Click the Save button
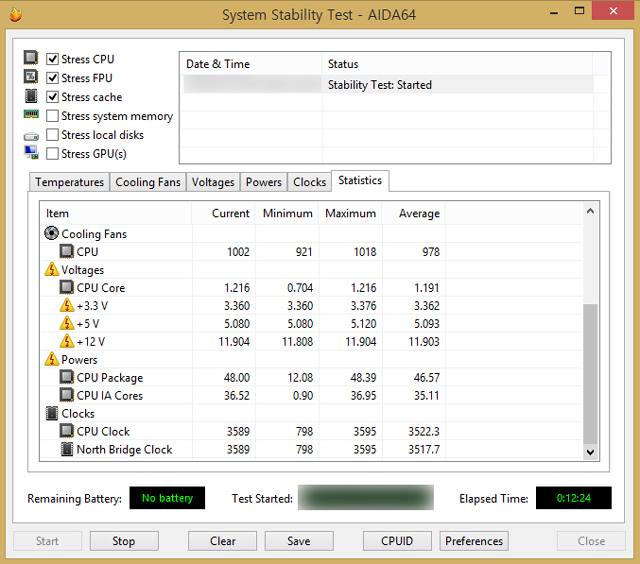 click(x=299, y=541)
